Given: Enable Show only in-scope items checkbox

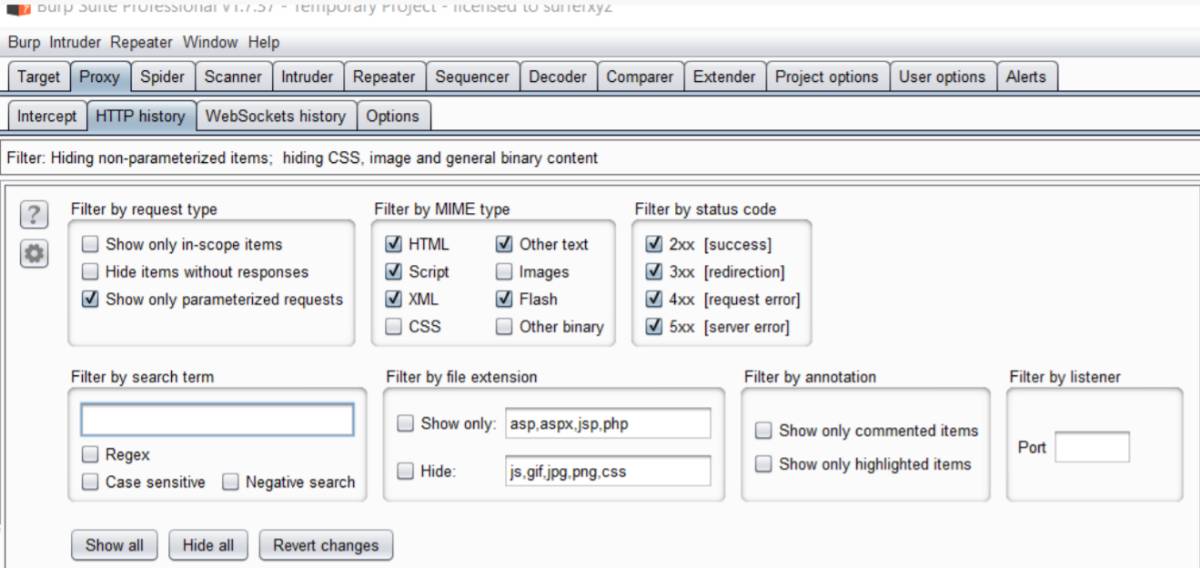Looking at the screenshot, I should click(91, 244).
